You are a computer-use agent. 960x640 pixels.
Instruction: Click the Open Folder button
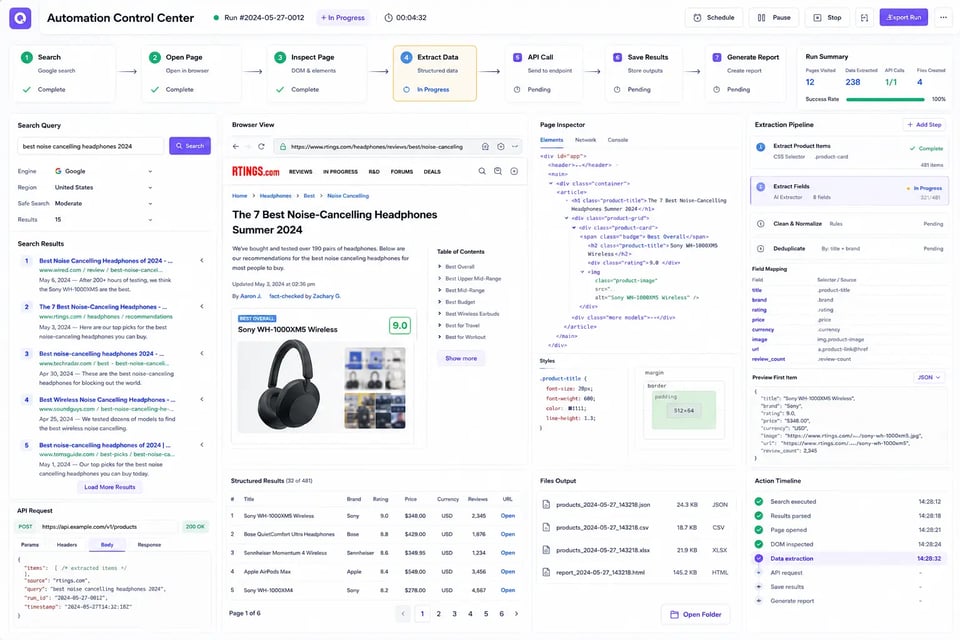(696, 614)
